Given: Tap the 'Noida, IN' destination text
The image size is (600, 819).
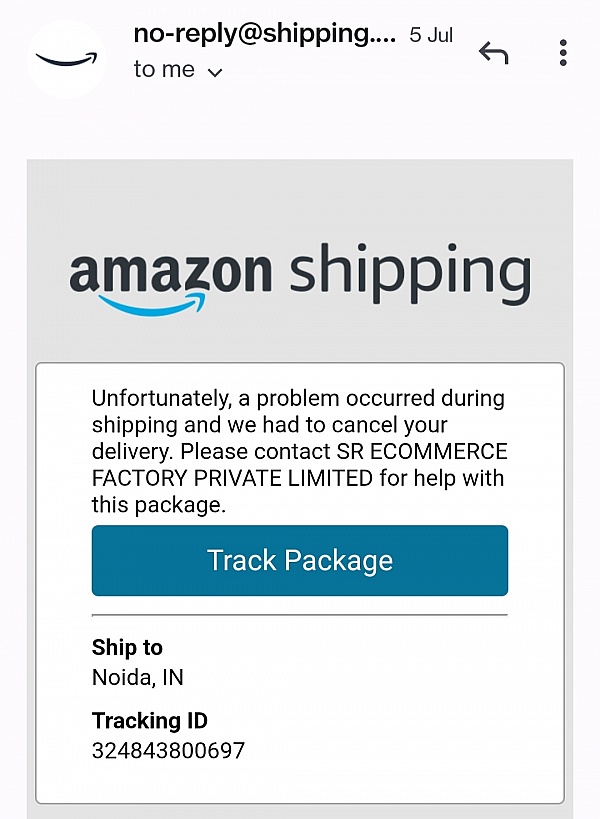Looking at the screenshot, I should click(x=138, y=677).
